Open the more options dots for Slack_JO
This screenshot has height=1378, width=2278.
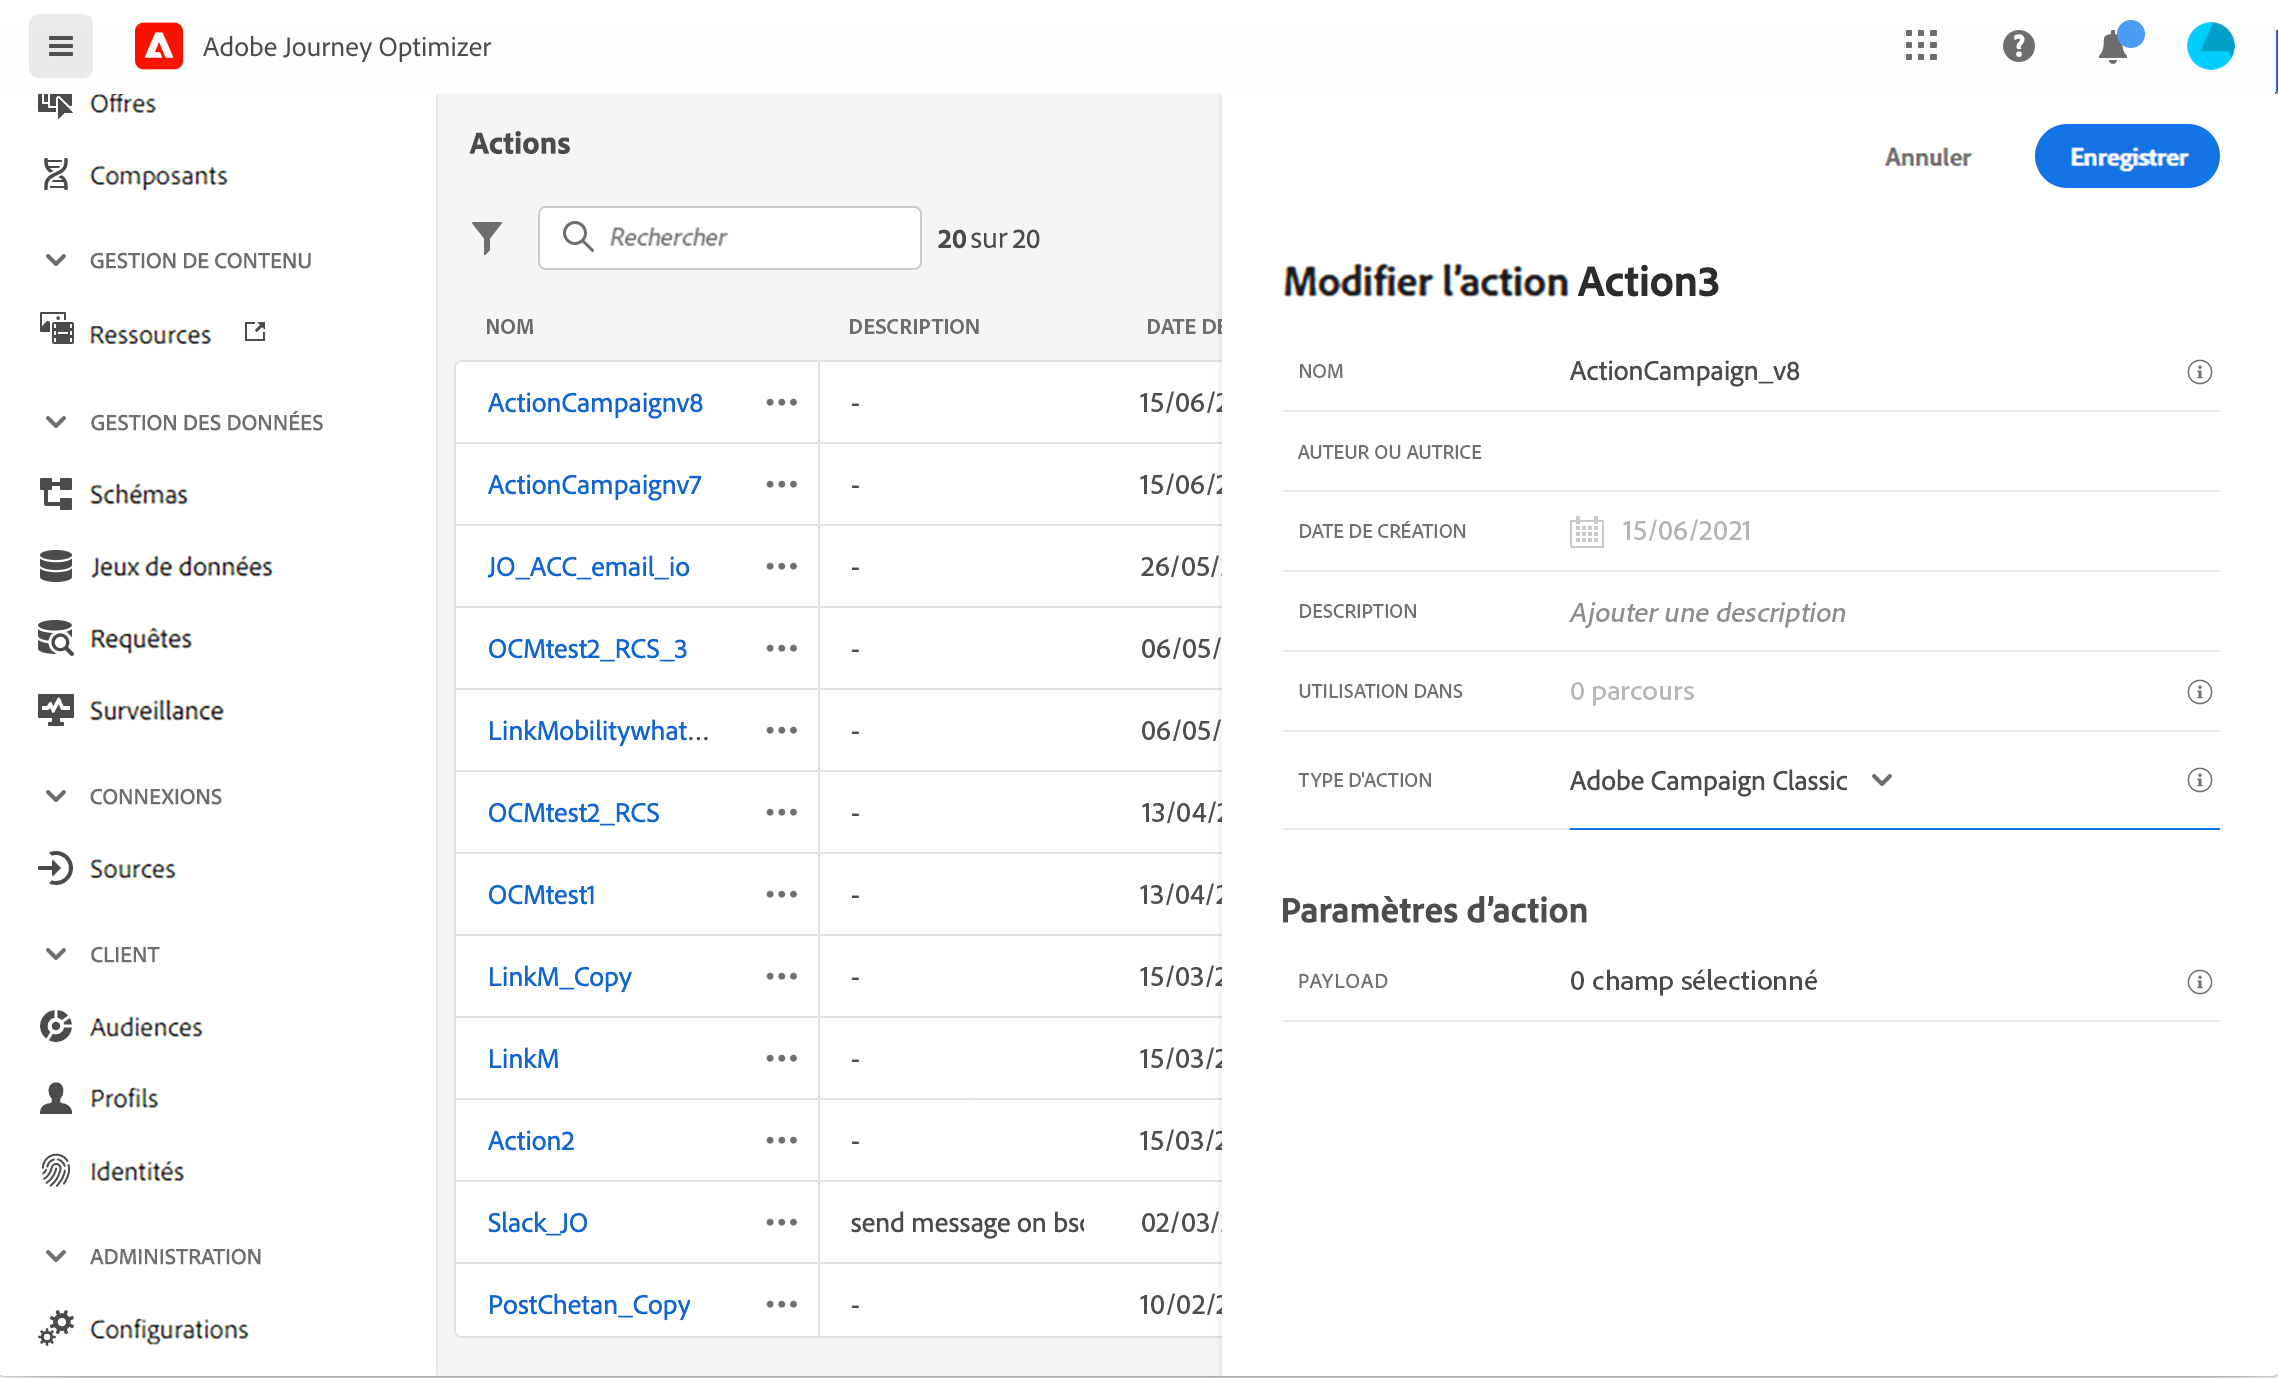pyautogui.click(x=781, y=1222)
